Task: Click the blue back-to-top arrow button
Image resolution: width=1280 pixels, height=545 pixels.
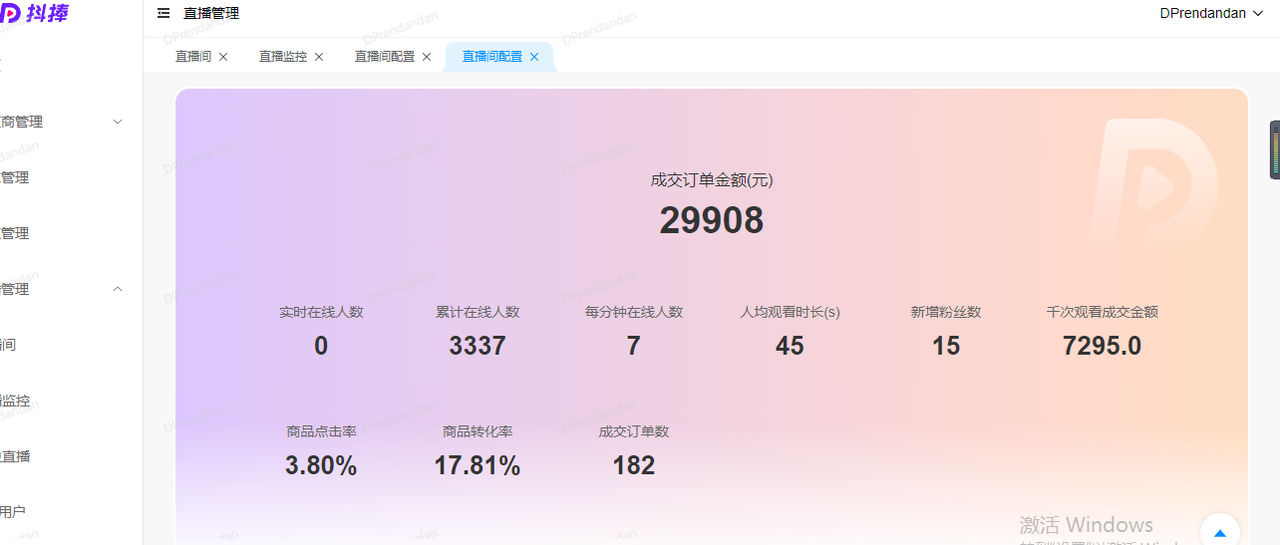Action: [x=1220, y=532]
